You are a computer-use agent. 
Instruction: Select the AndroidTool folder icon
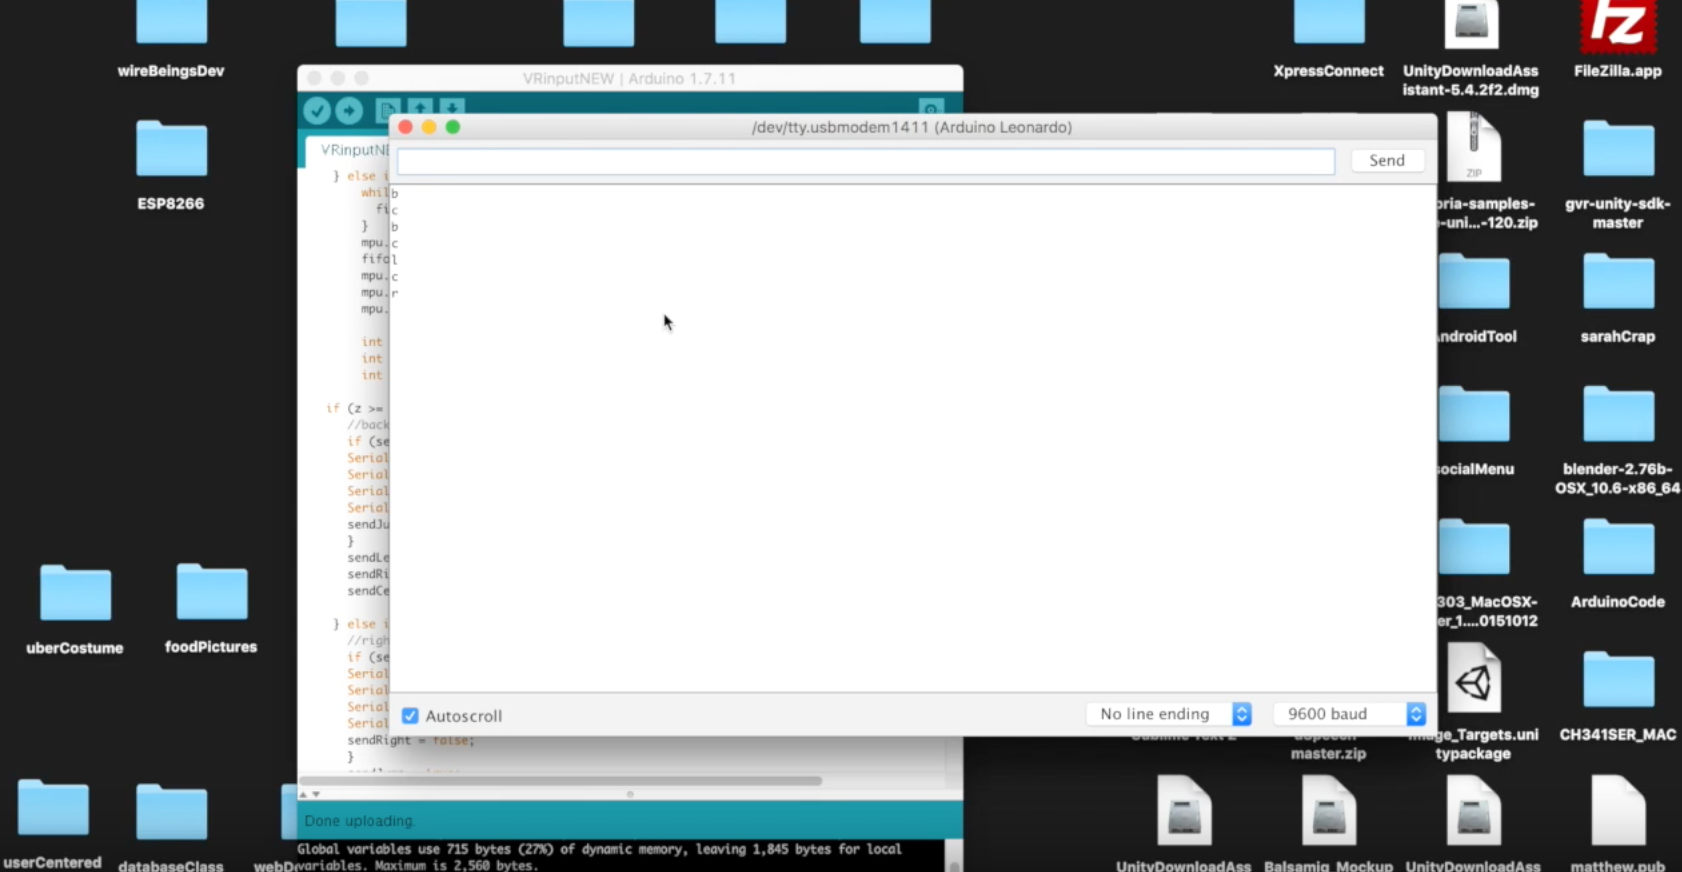(1474, 282)
